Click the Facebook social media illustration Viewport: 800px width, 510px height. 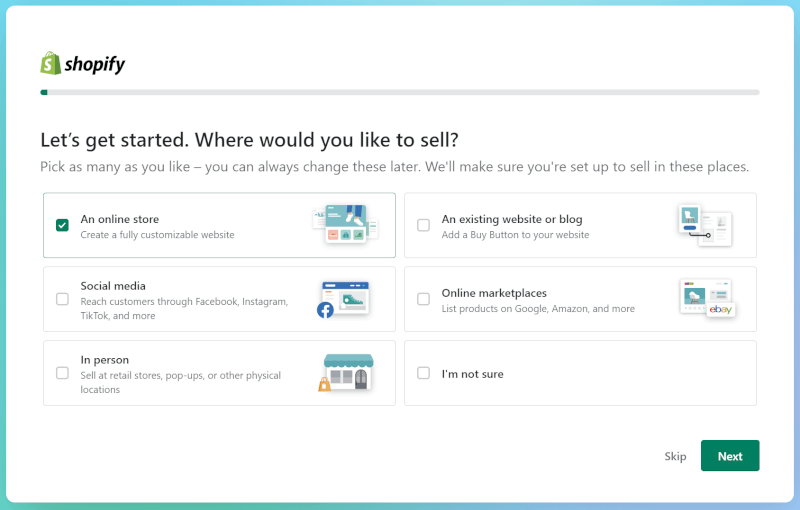coord(343,299)
